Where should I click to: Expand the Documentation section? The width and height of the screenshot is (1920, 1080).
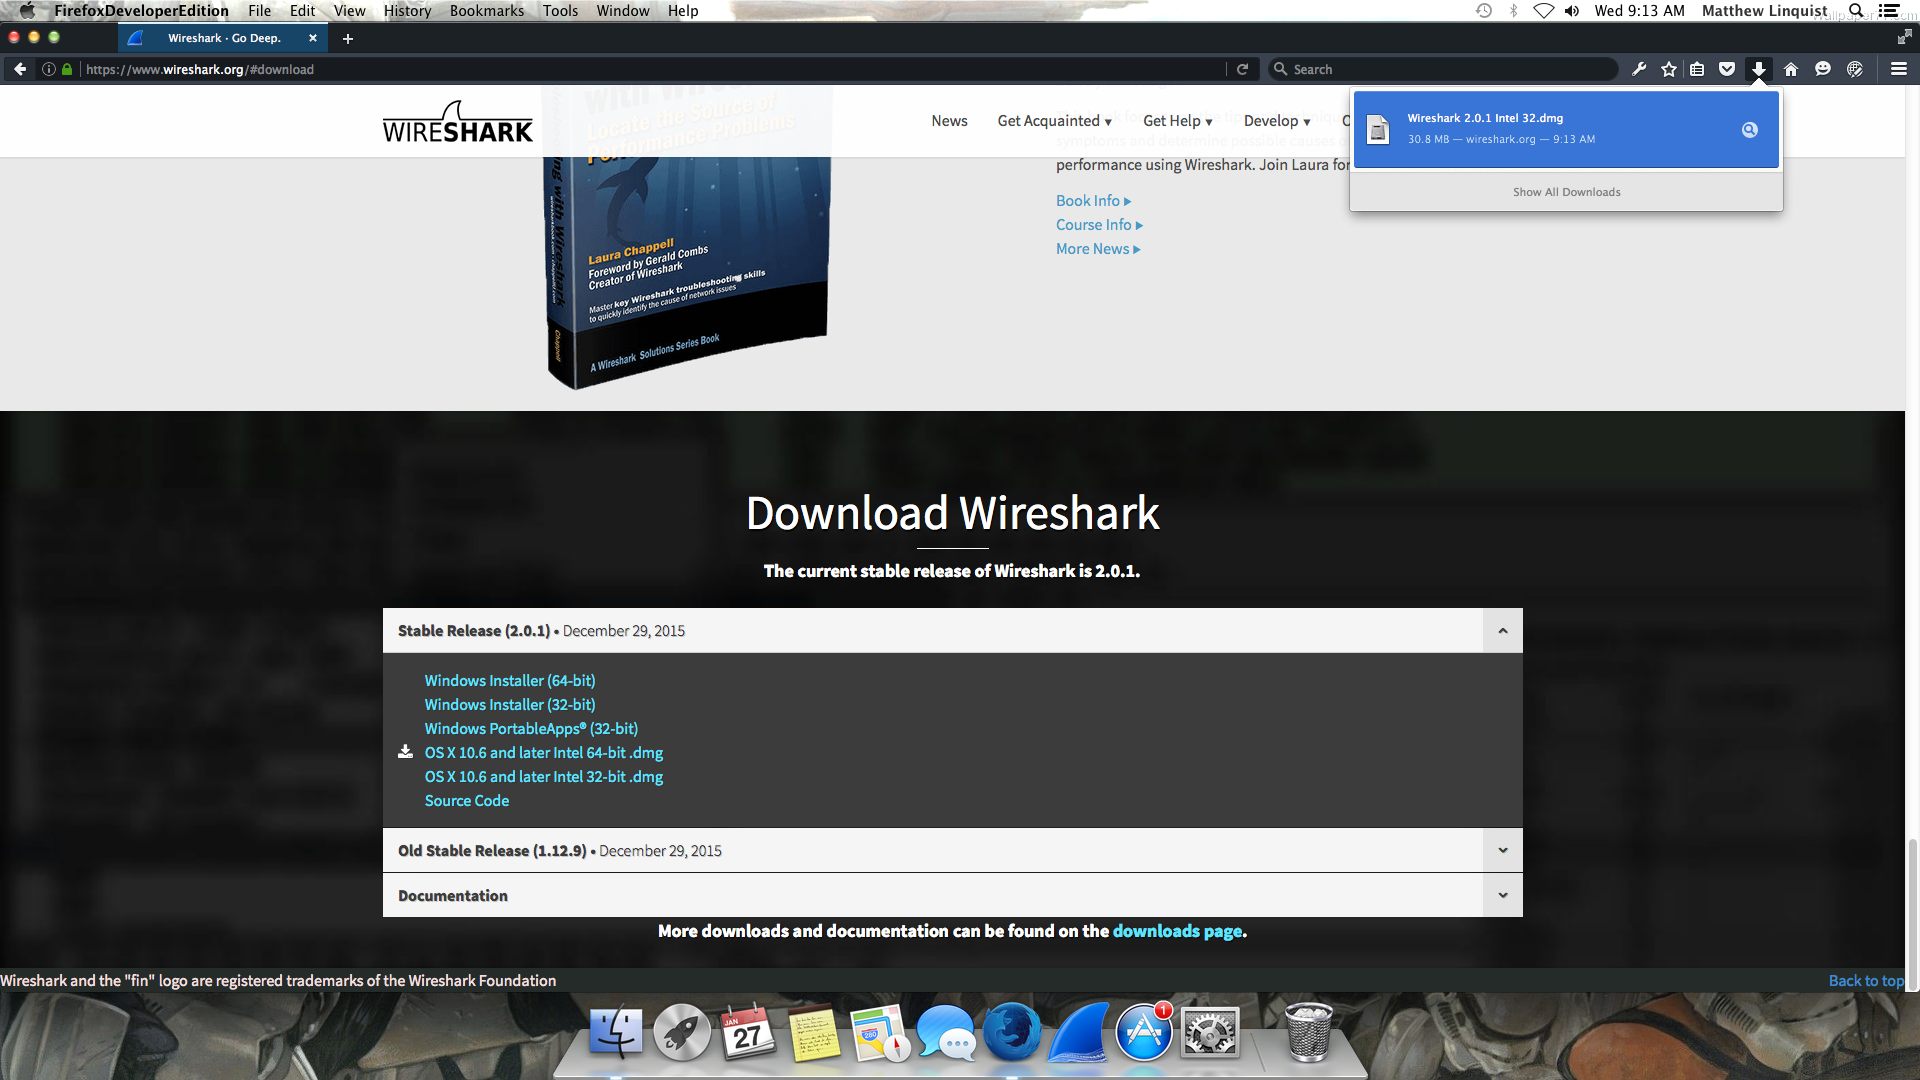click(1502, 895)
